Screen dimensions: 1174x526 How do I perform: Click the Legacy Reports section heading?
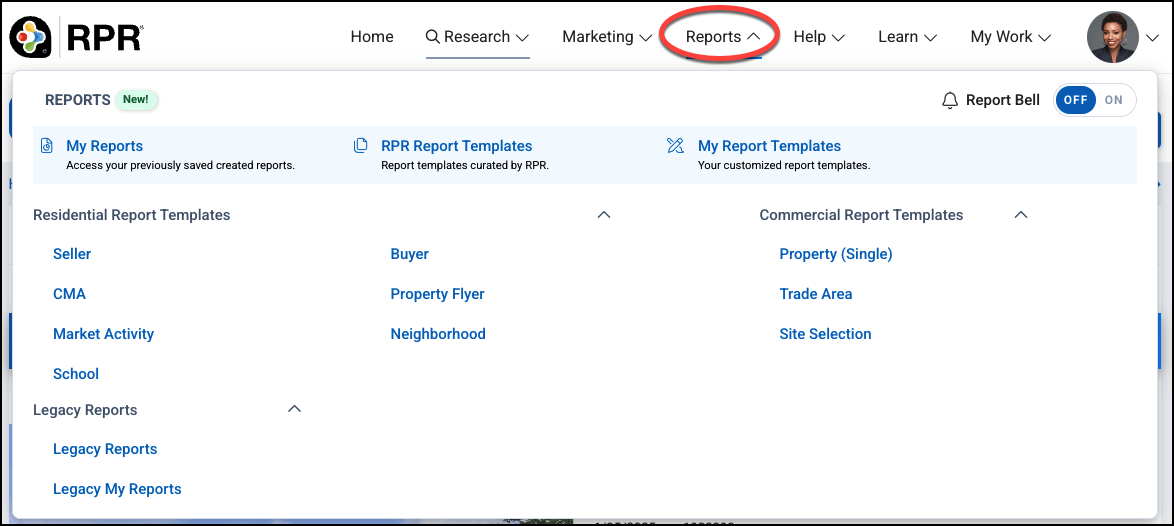click(85, 409)
